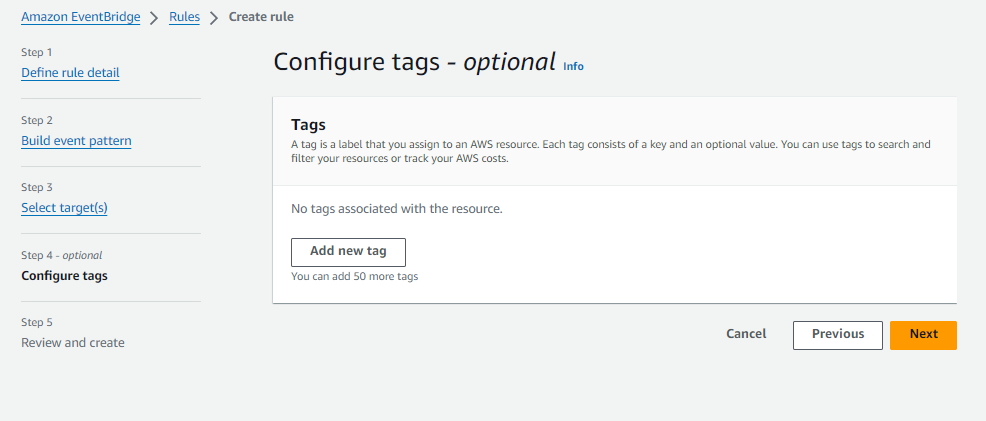Viewport: 986px width, 421px height.
Task: Open Step 3 Select target(s)
Action: (64, 208)
